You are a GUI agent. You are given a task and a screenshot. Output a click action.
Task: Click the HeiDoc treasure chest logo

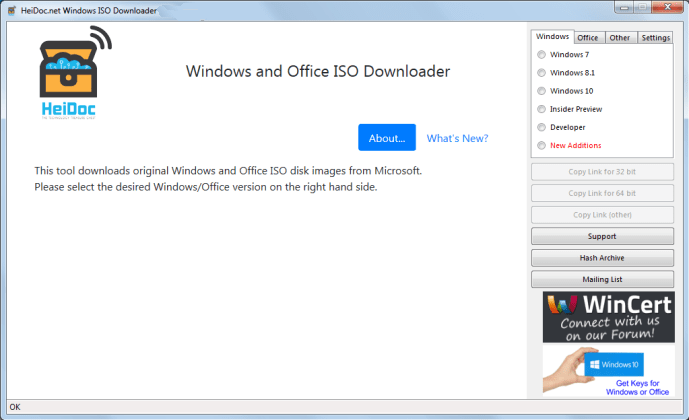[x=75, y=73]
